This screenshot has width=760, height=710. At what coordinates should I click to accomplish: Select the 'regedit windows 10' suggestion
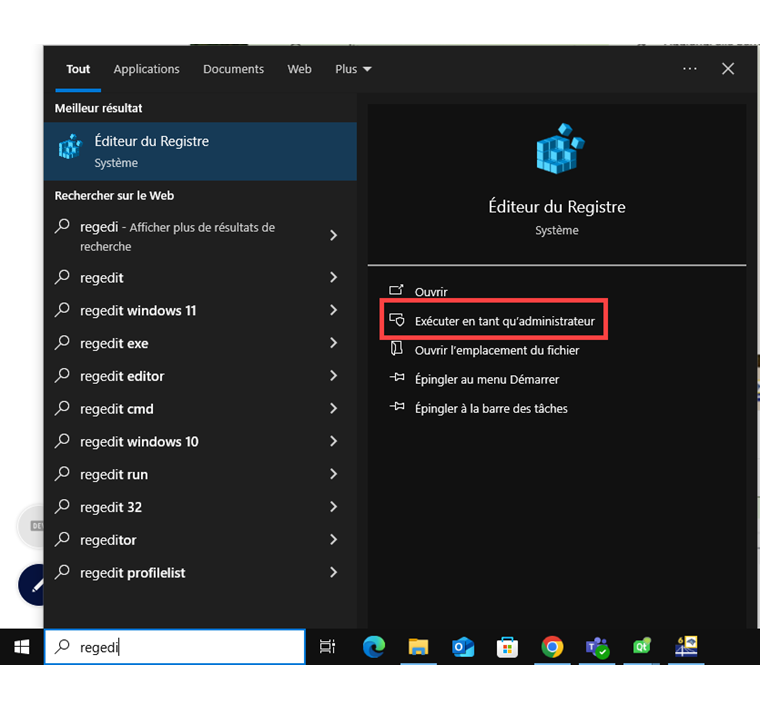[139, 442]
